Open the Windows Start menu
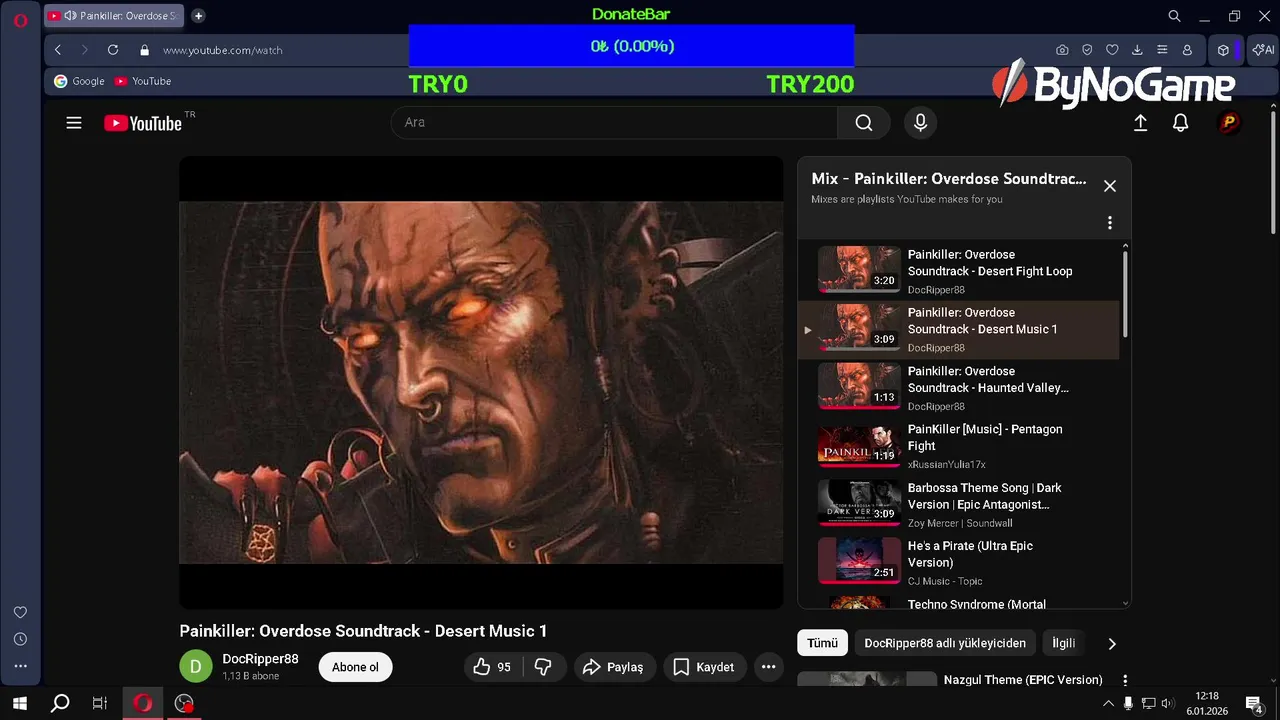This screenshot has height=720, width=1280. point(20,704)
